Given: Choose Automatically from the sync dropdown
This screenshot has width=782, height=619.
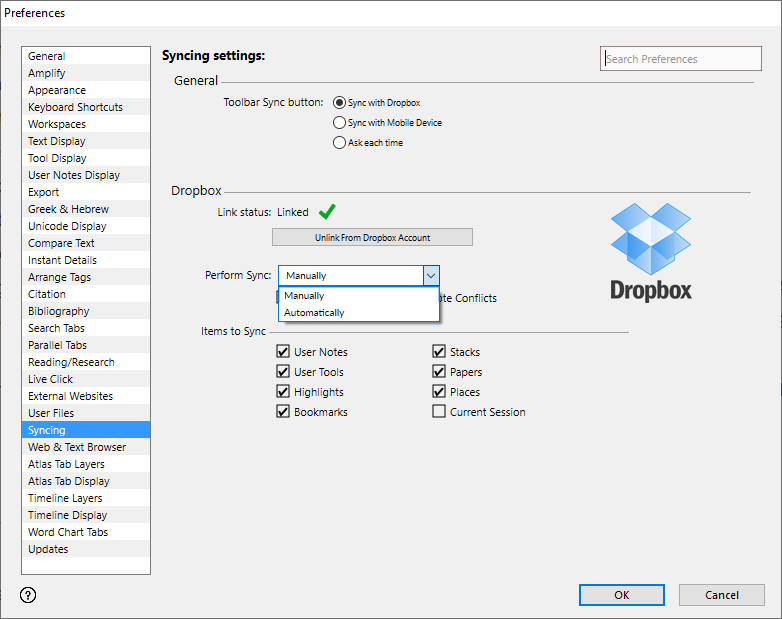Looking at the screenshot, I should point(314,313).
